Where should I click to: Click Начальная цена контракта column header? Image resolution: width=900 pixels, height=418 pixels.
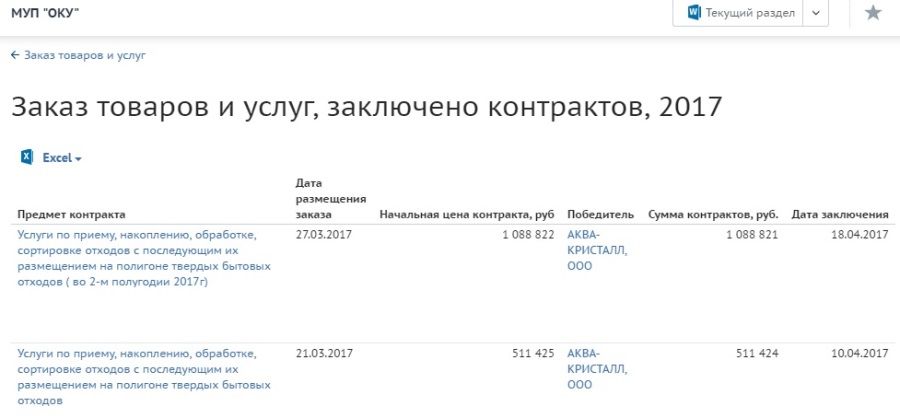point(466,215)
